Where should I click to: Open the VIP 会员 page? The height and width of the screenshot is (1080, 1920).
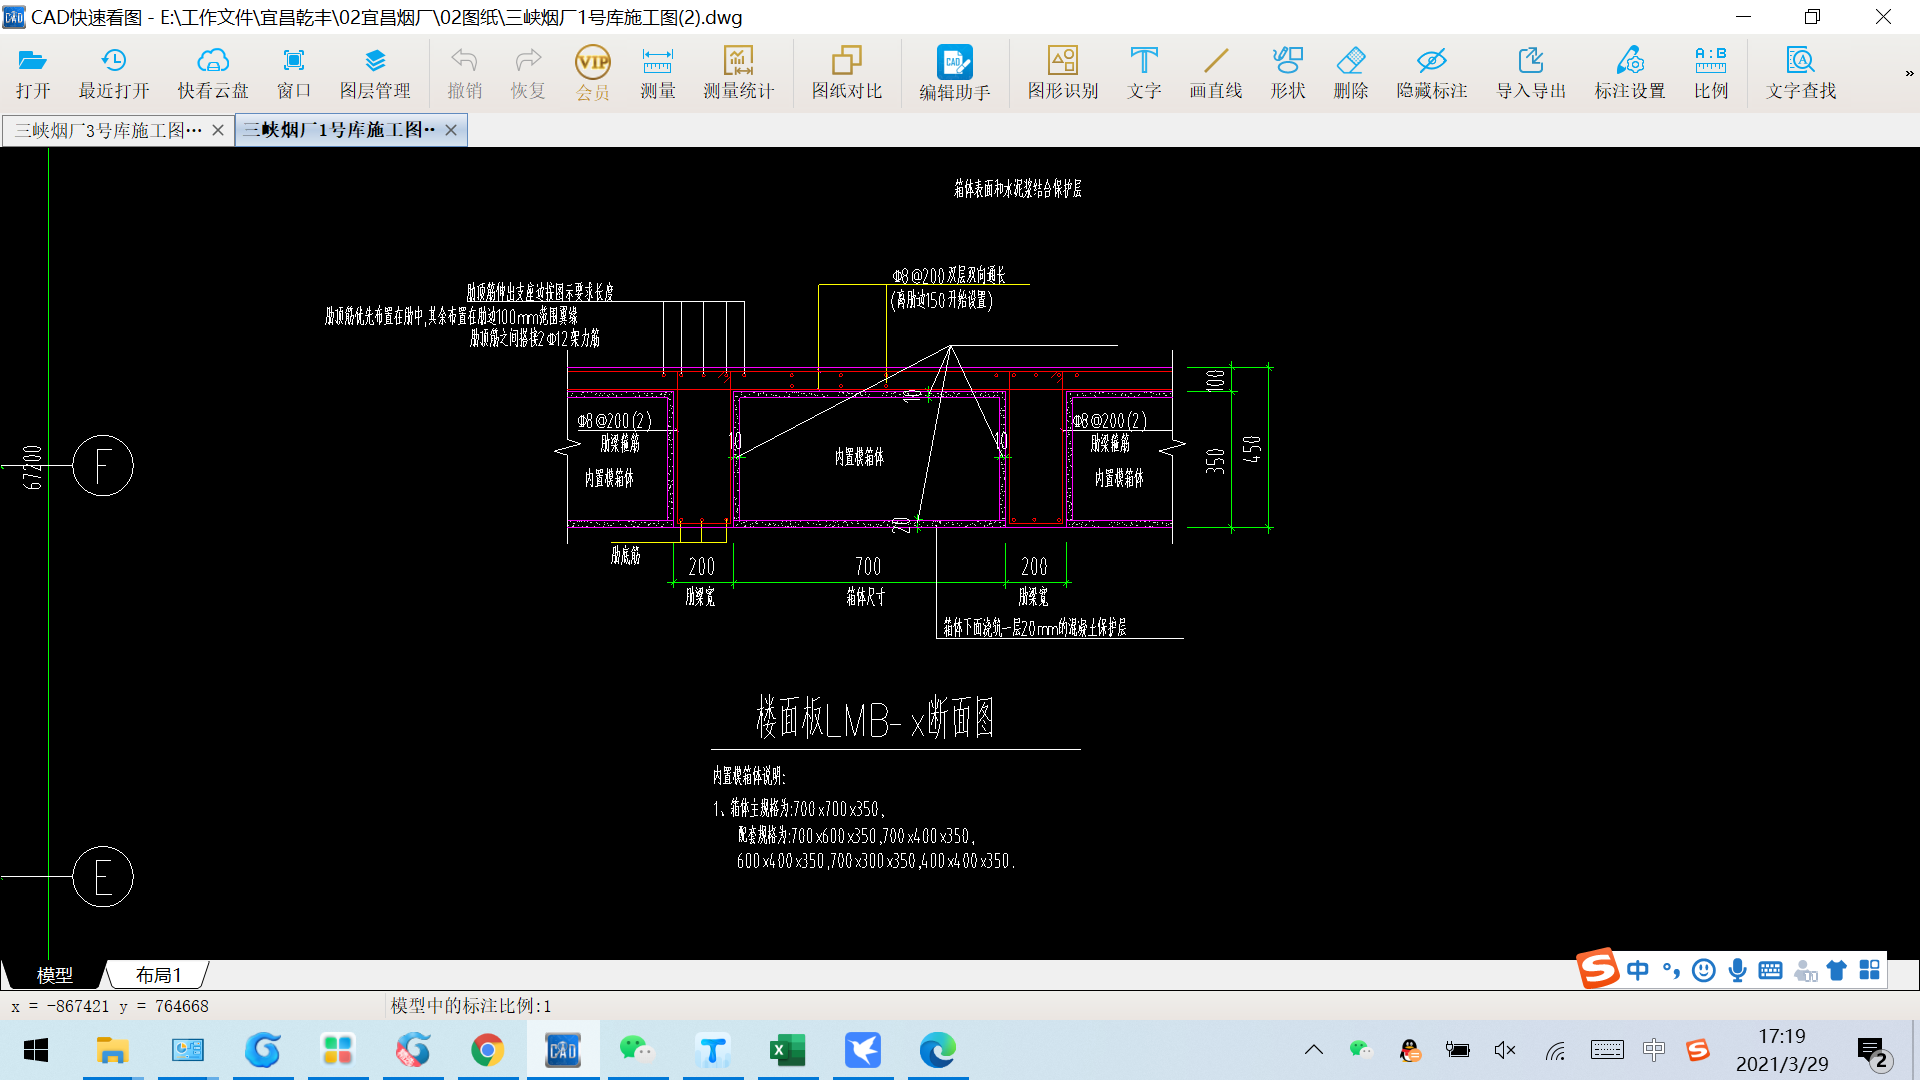click(593, 74)
